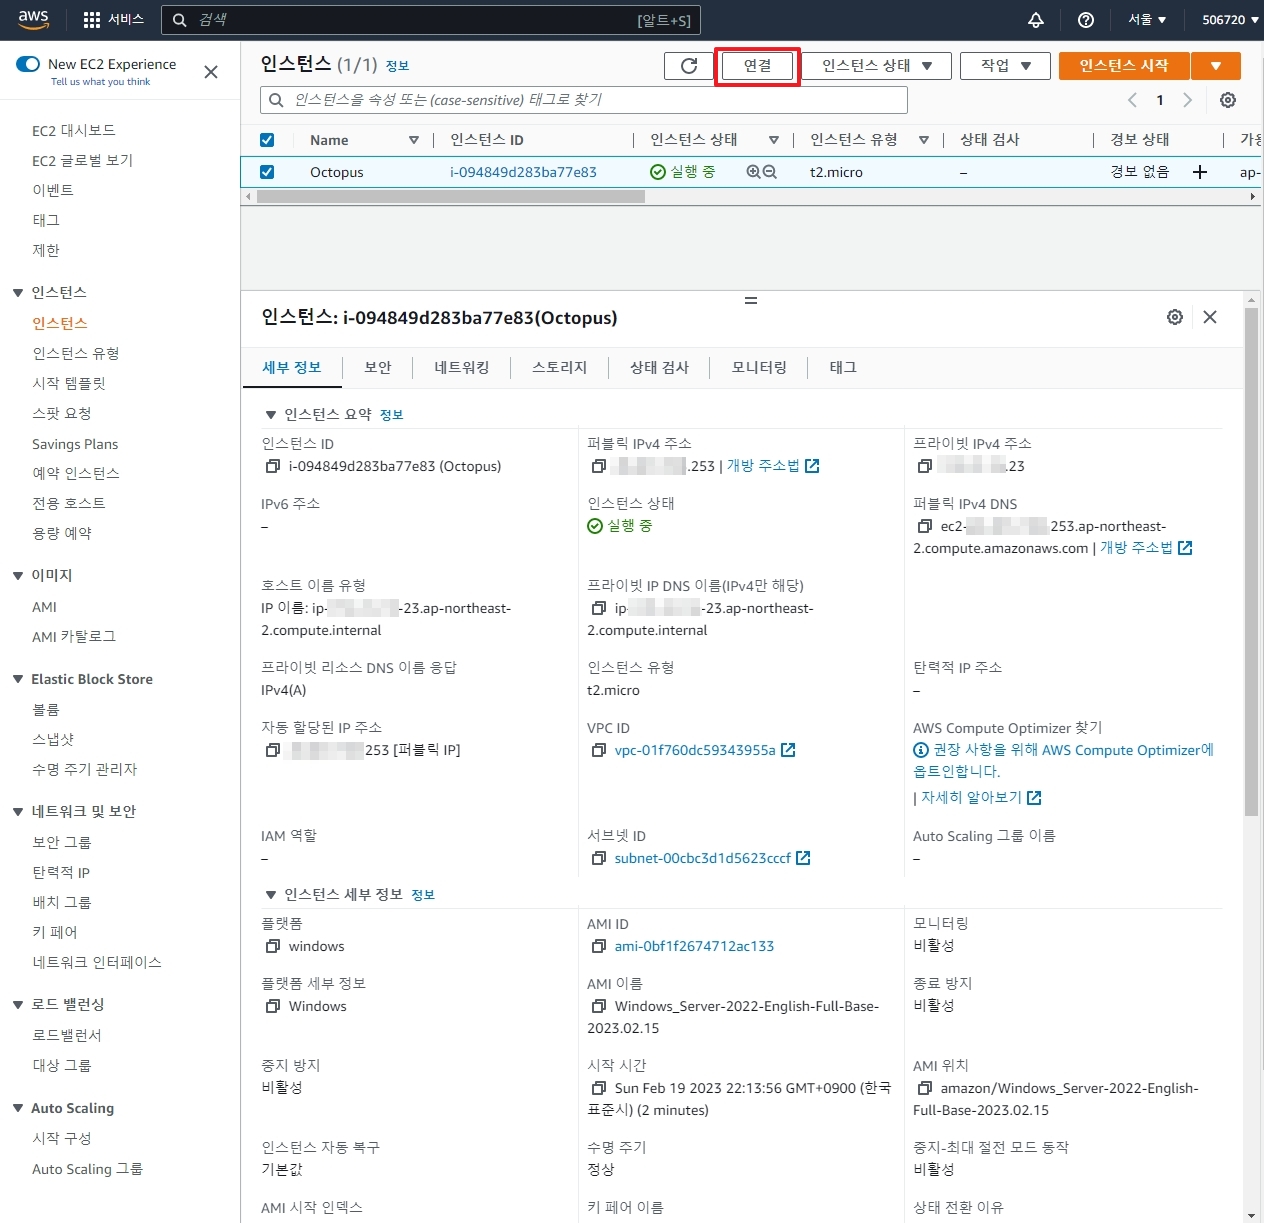Focus the top AWS search box
Screen dimensions: 1264x1223
(x=431, y=20)
